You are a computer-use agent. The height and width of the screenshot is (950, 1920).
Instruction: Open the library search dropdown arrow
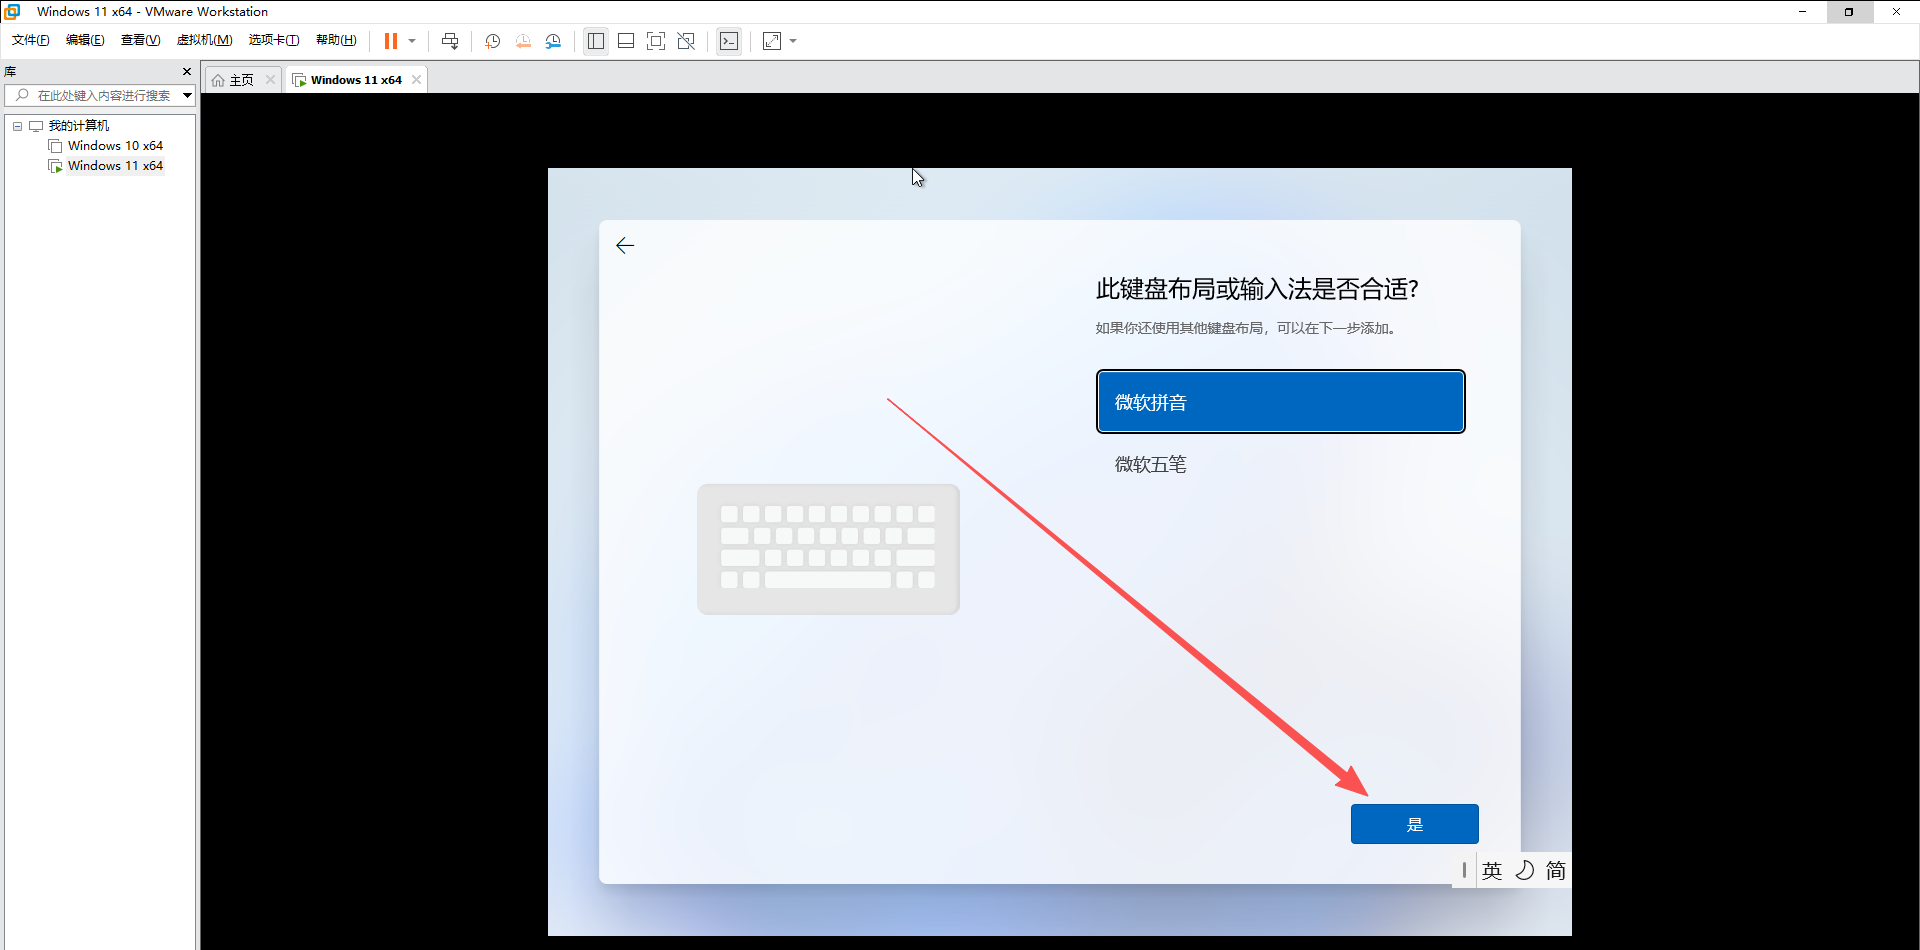pos(187,95)
